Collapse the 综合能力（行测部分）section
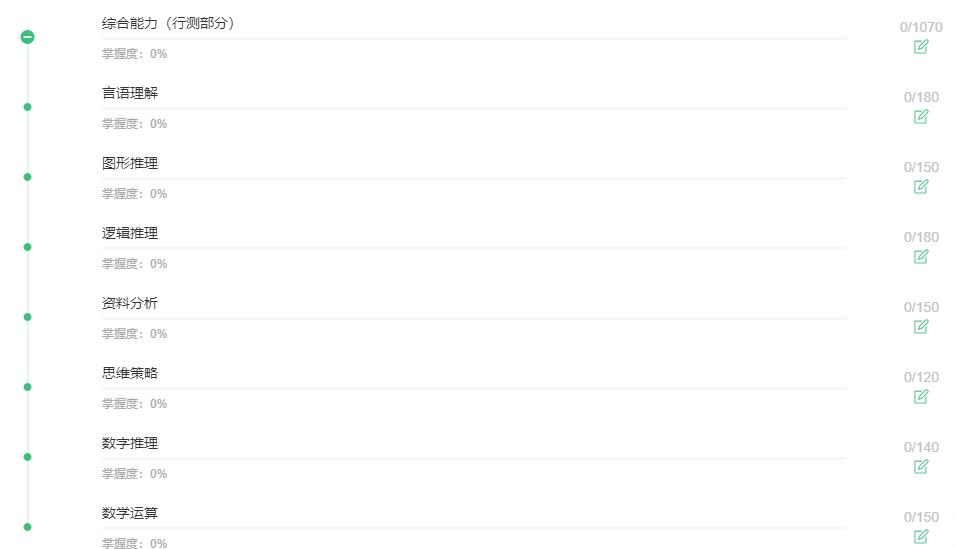Image resolution: width=956 pixels, height=549 pixels. point(27,37)
